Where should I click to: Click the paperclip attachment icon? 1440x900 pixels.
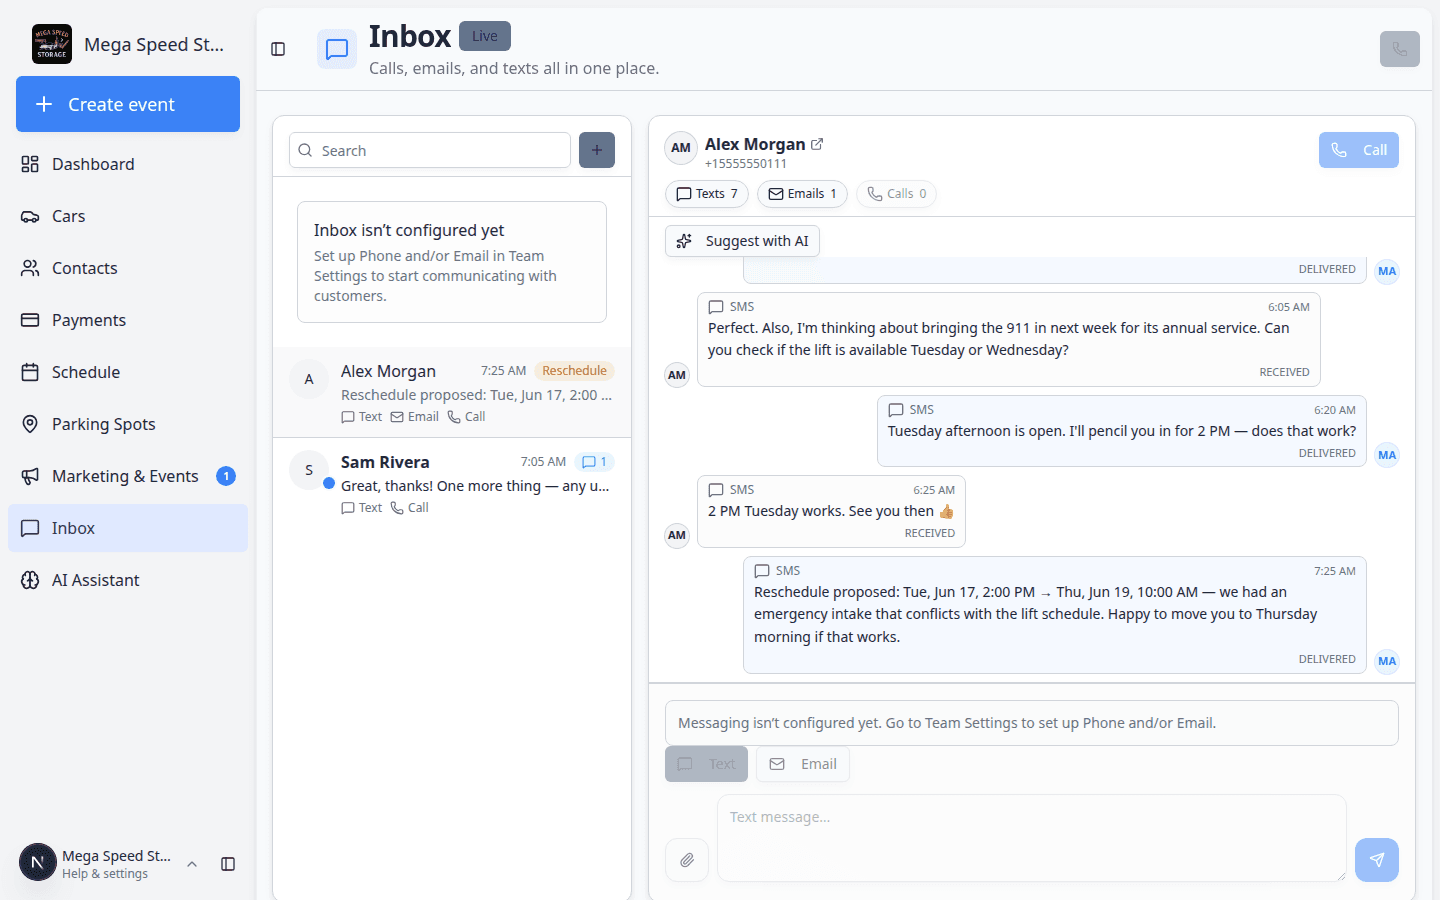tap(687, 860)
